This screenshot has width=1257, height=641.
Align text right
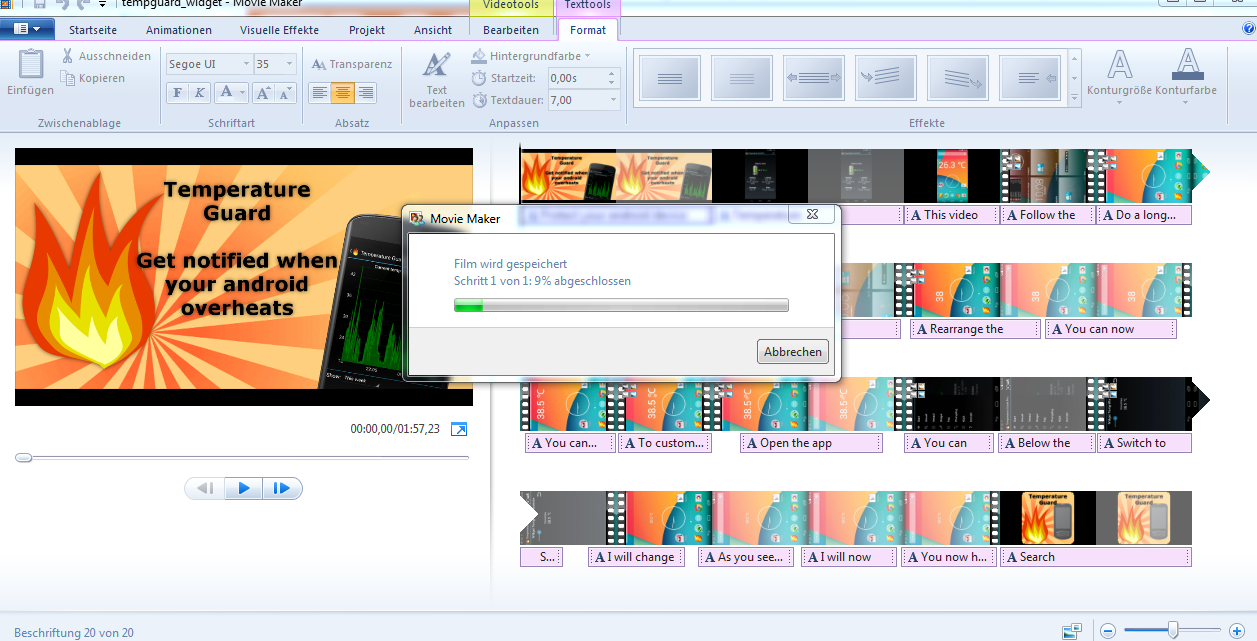pyautogui.click(x=366, y=93)
